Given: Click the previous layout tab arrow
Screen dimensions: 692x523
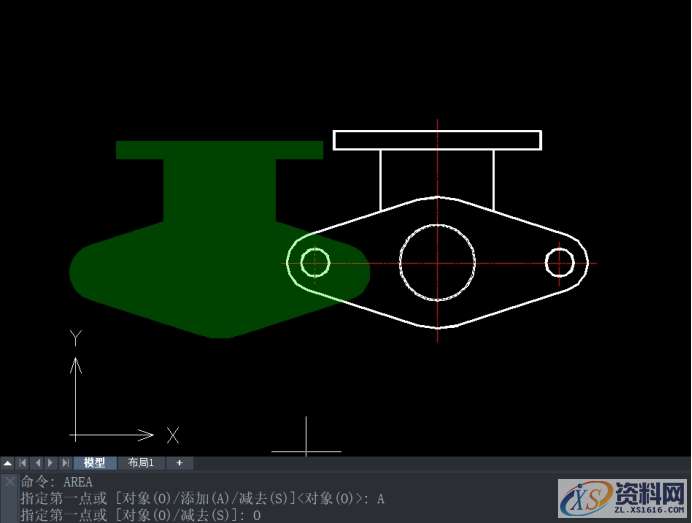Looking at the screenshot, I should click(x=37, y=463).
